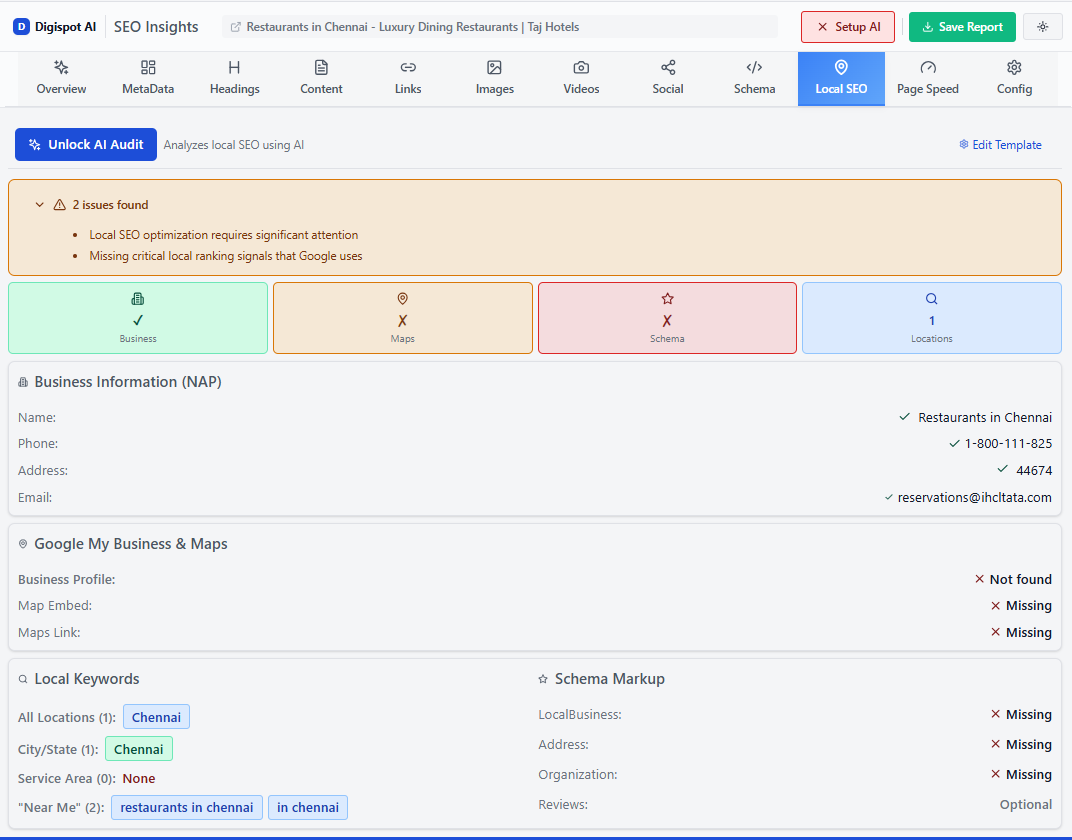The height and width of the screenshot is (840, 1072).
Task: Open the Images section
Action: pyautogui.click(x=494, y=77)
